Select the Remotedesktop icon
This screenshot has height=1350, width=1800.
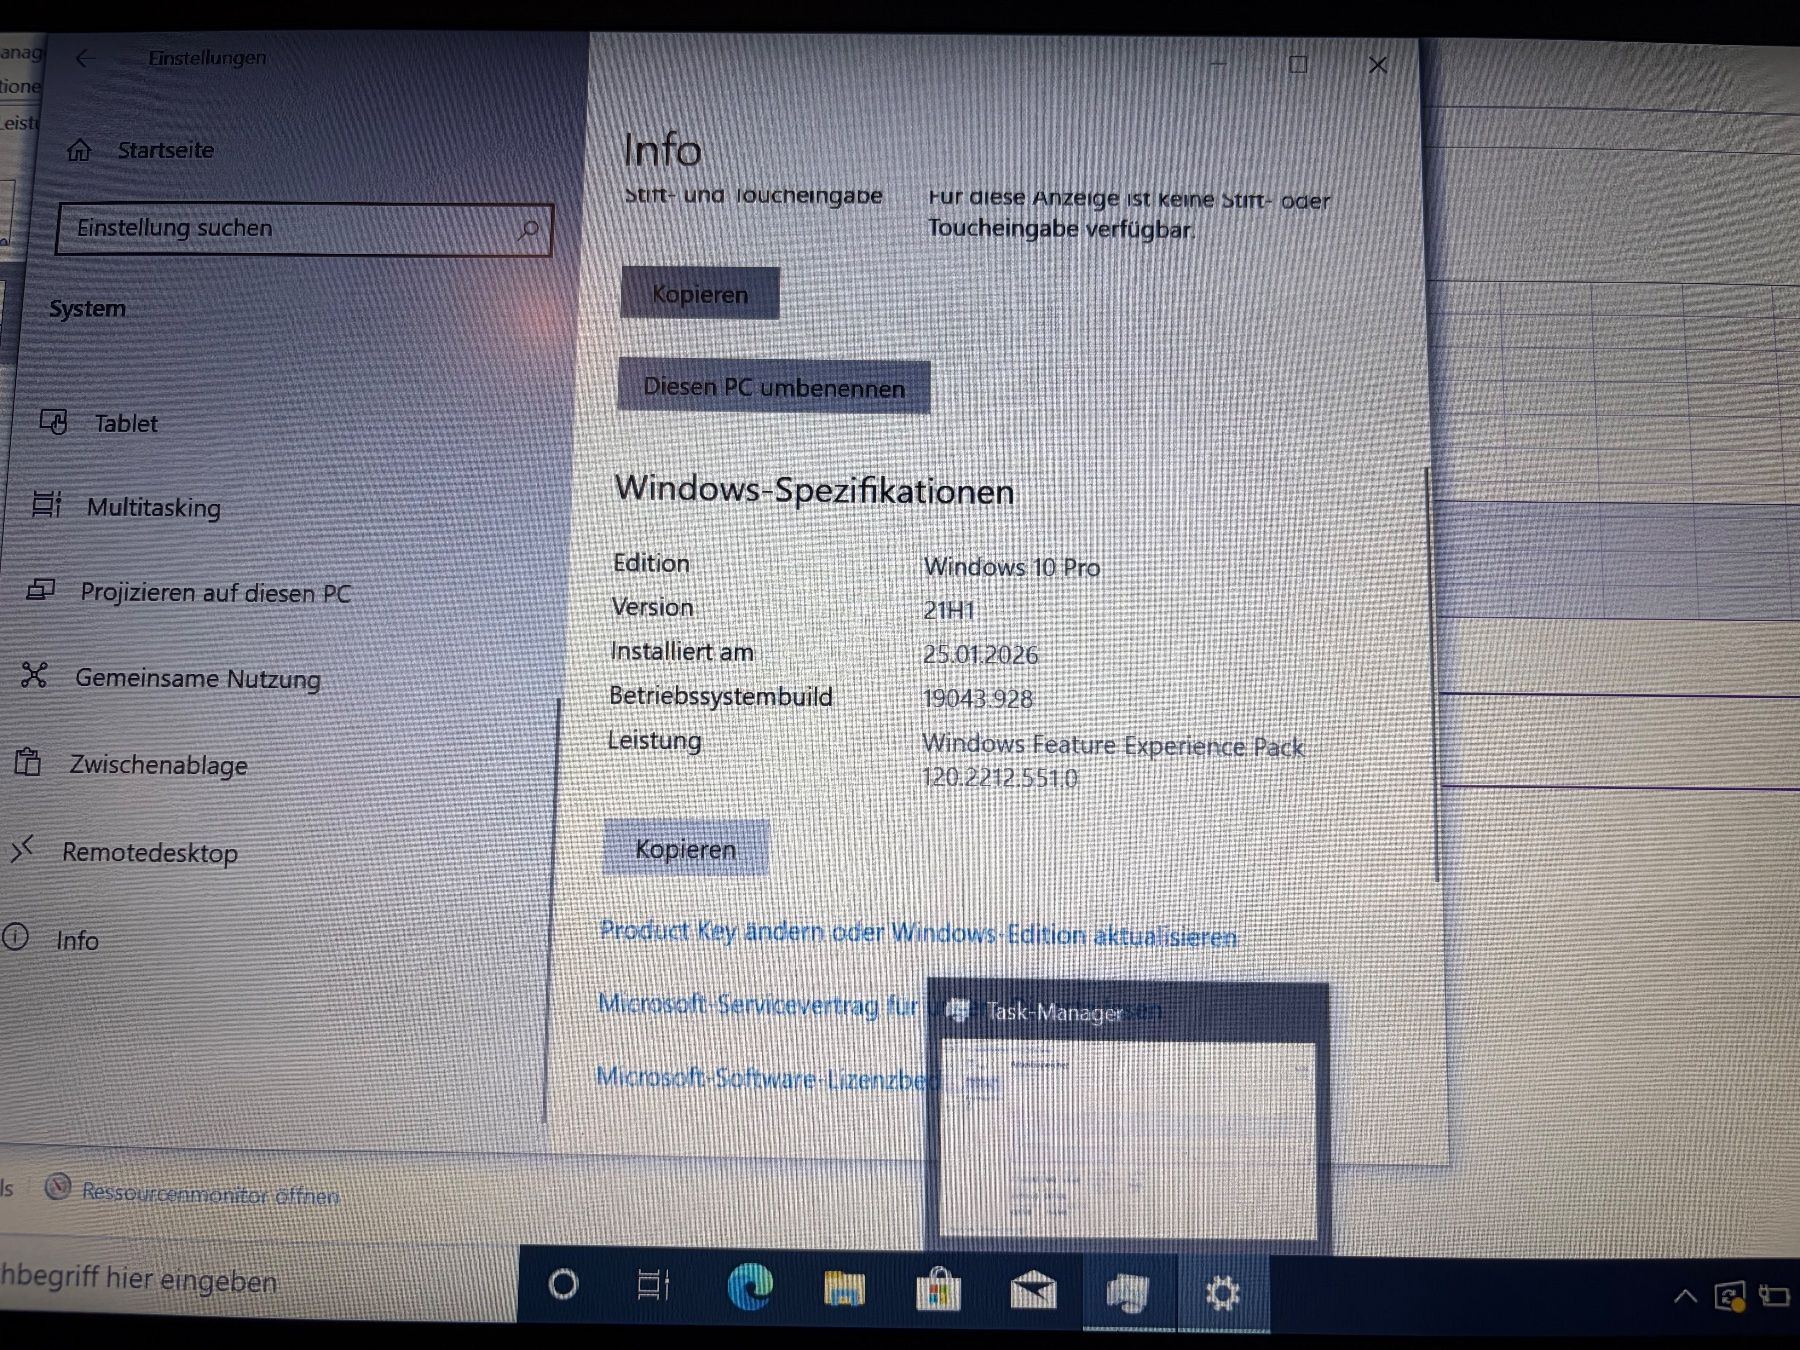(22, 849)
